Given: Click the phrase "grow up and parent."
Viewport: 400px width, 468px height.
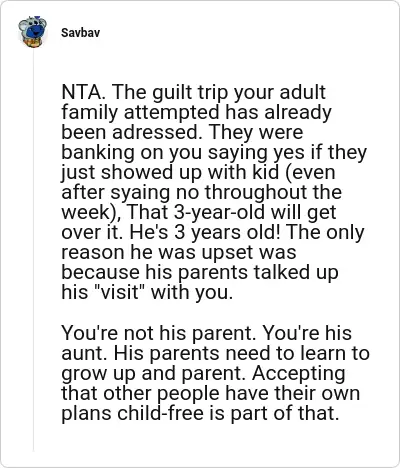Looking at the screenshot, I should coord(154,374).
